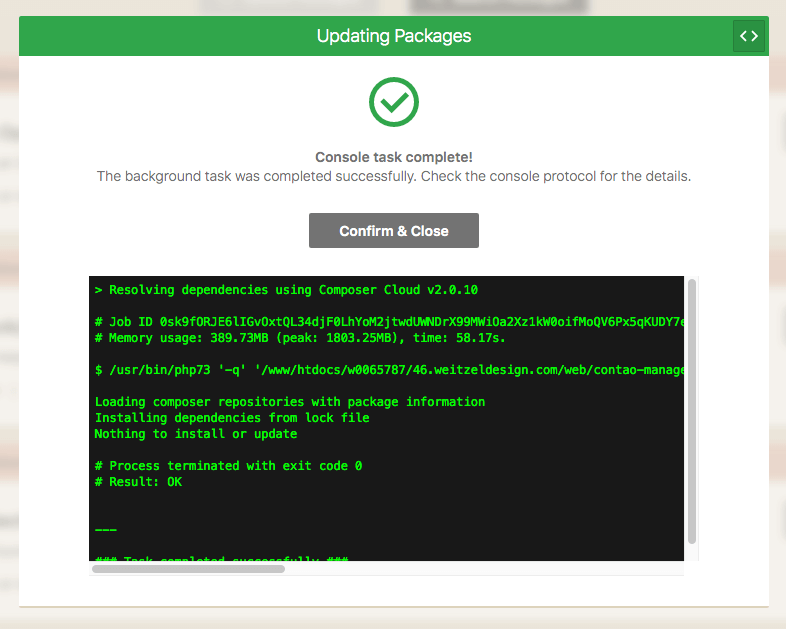Click the '---' separator line in console

106,529
